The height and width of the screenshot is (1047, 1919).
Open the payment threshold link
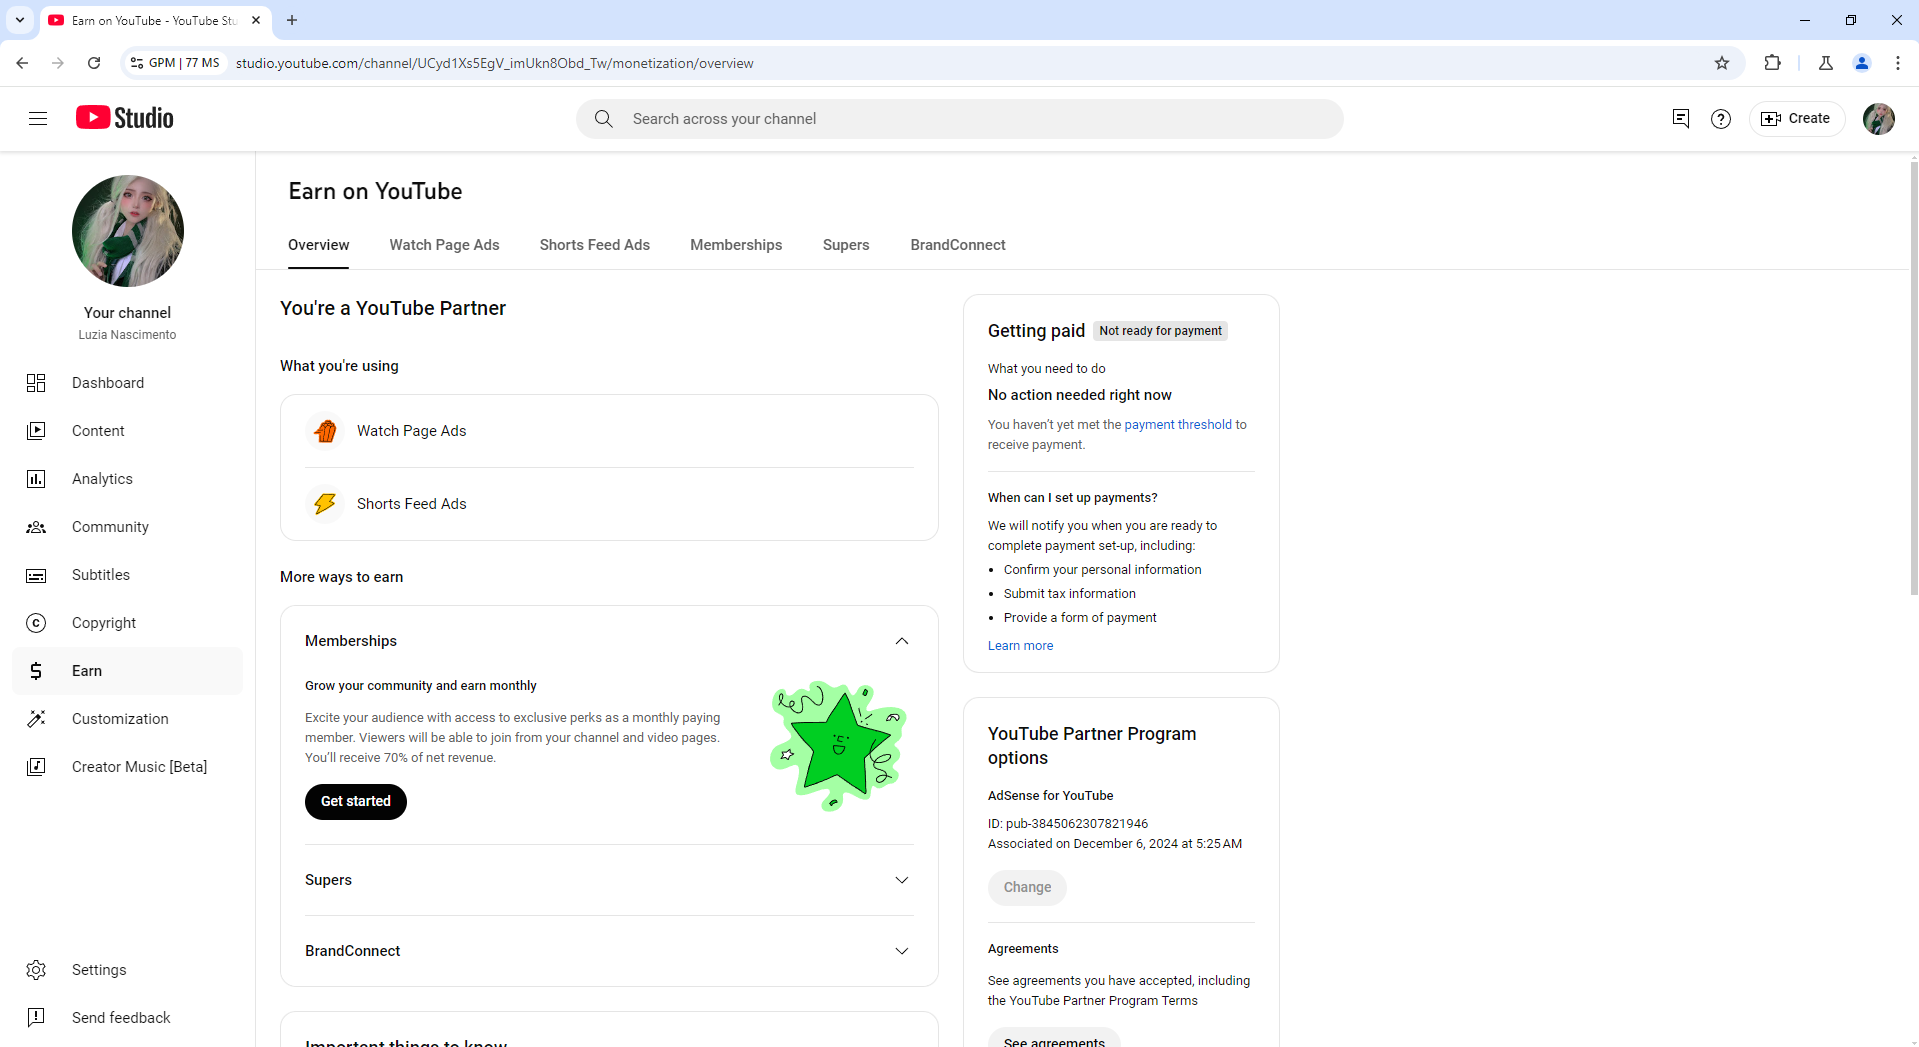point(1178,425)
